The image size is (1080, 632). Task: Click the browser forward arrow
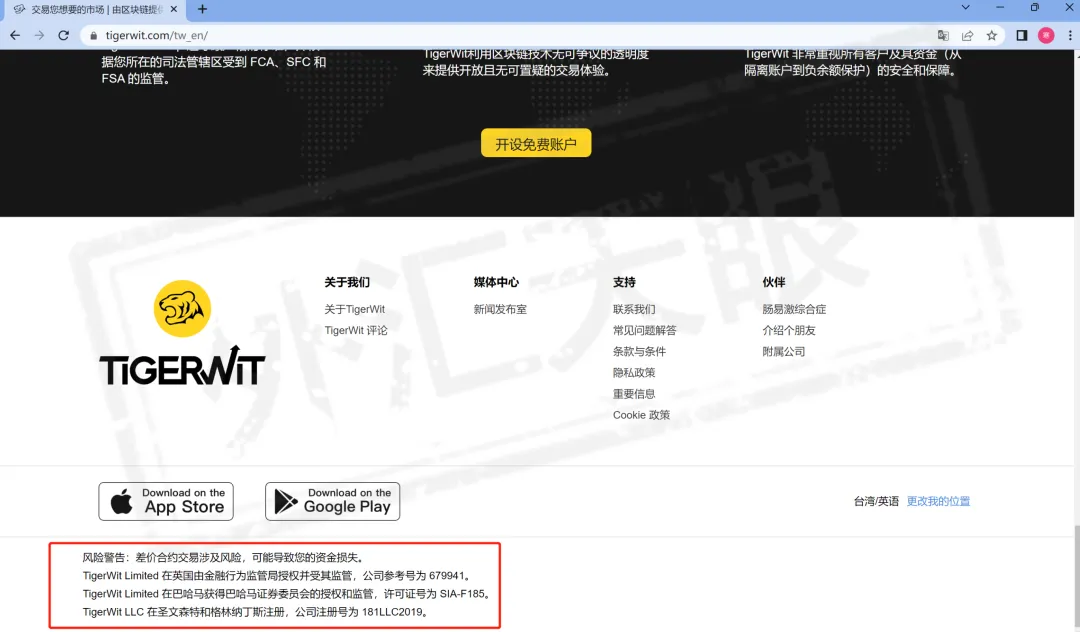(39, 35)
